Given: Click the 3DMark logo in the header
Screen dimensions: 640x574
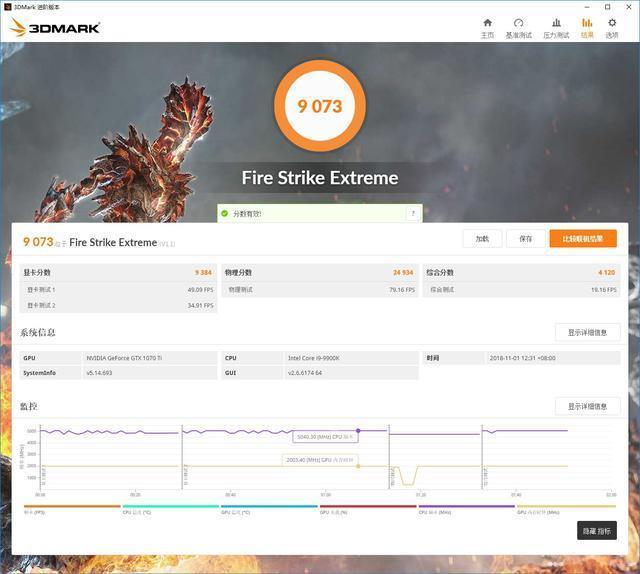Looking at the screenshot, I should click(55, 27).
